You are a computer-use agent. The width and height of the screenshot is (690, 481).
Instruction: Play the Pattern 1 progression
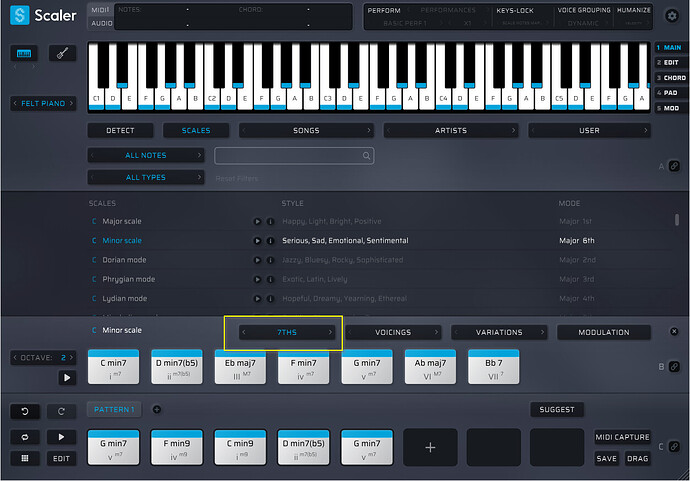[61, 437]
